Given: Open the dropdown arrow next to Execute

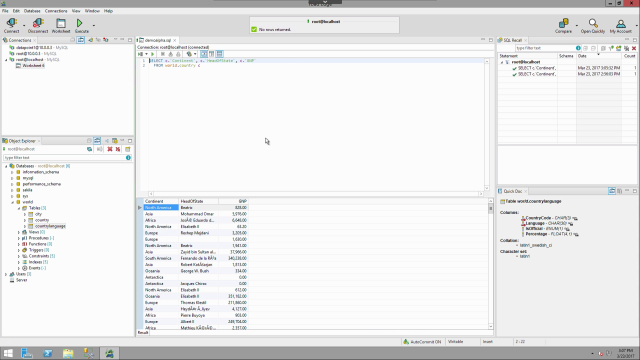Looking at the screenshot, I should [x=93, y=25].
